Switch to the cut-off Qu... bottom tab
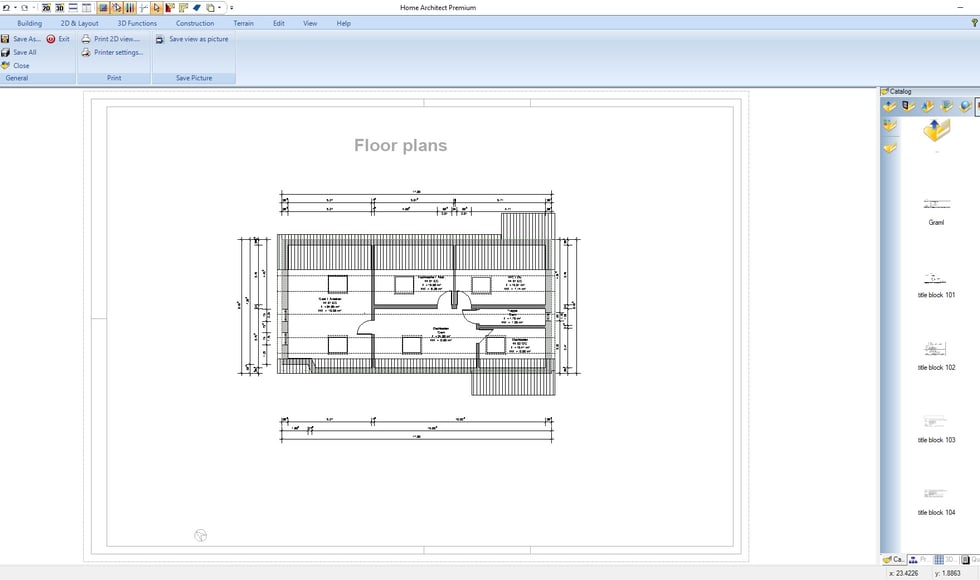Image resolution: width=980 pixels, height=580 pixels. pyautogui.click(x=970, y=559)
